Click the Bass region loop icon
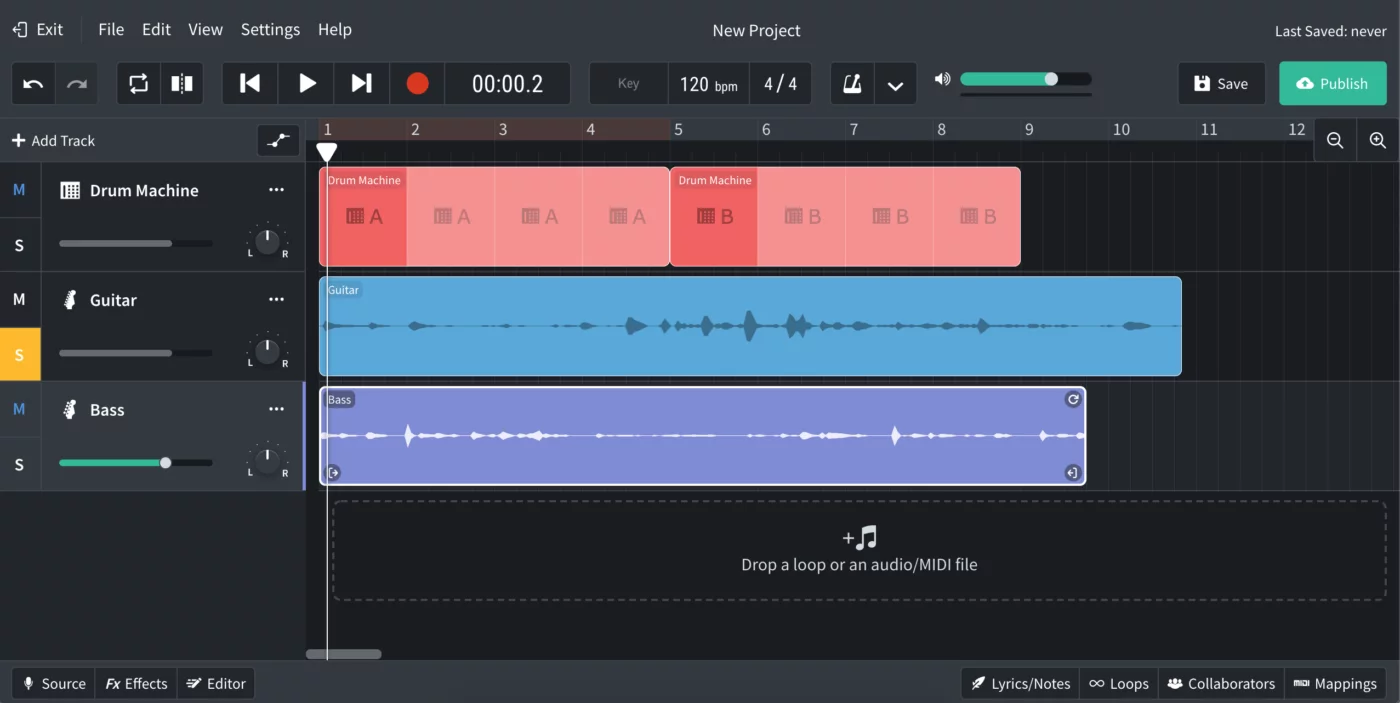The width and height of the screenshot is (1400, 703). (x=1073, y=399)
